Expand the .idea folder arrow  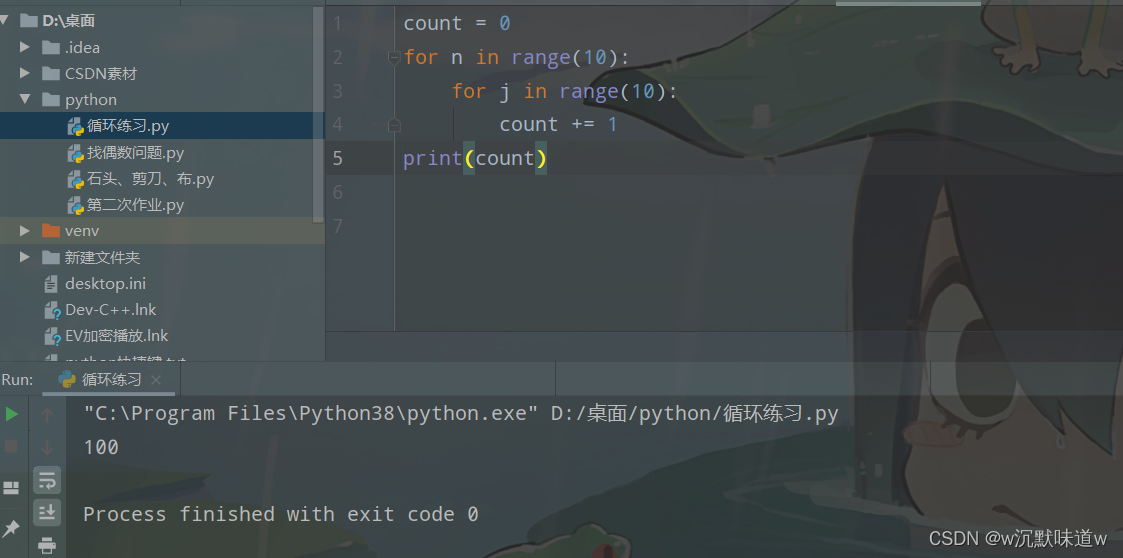25,47
